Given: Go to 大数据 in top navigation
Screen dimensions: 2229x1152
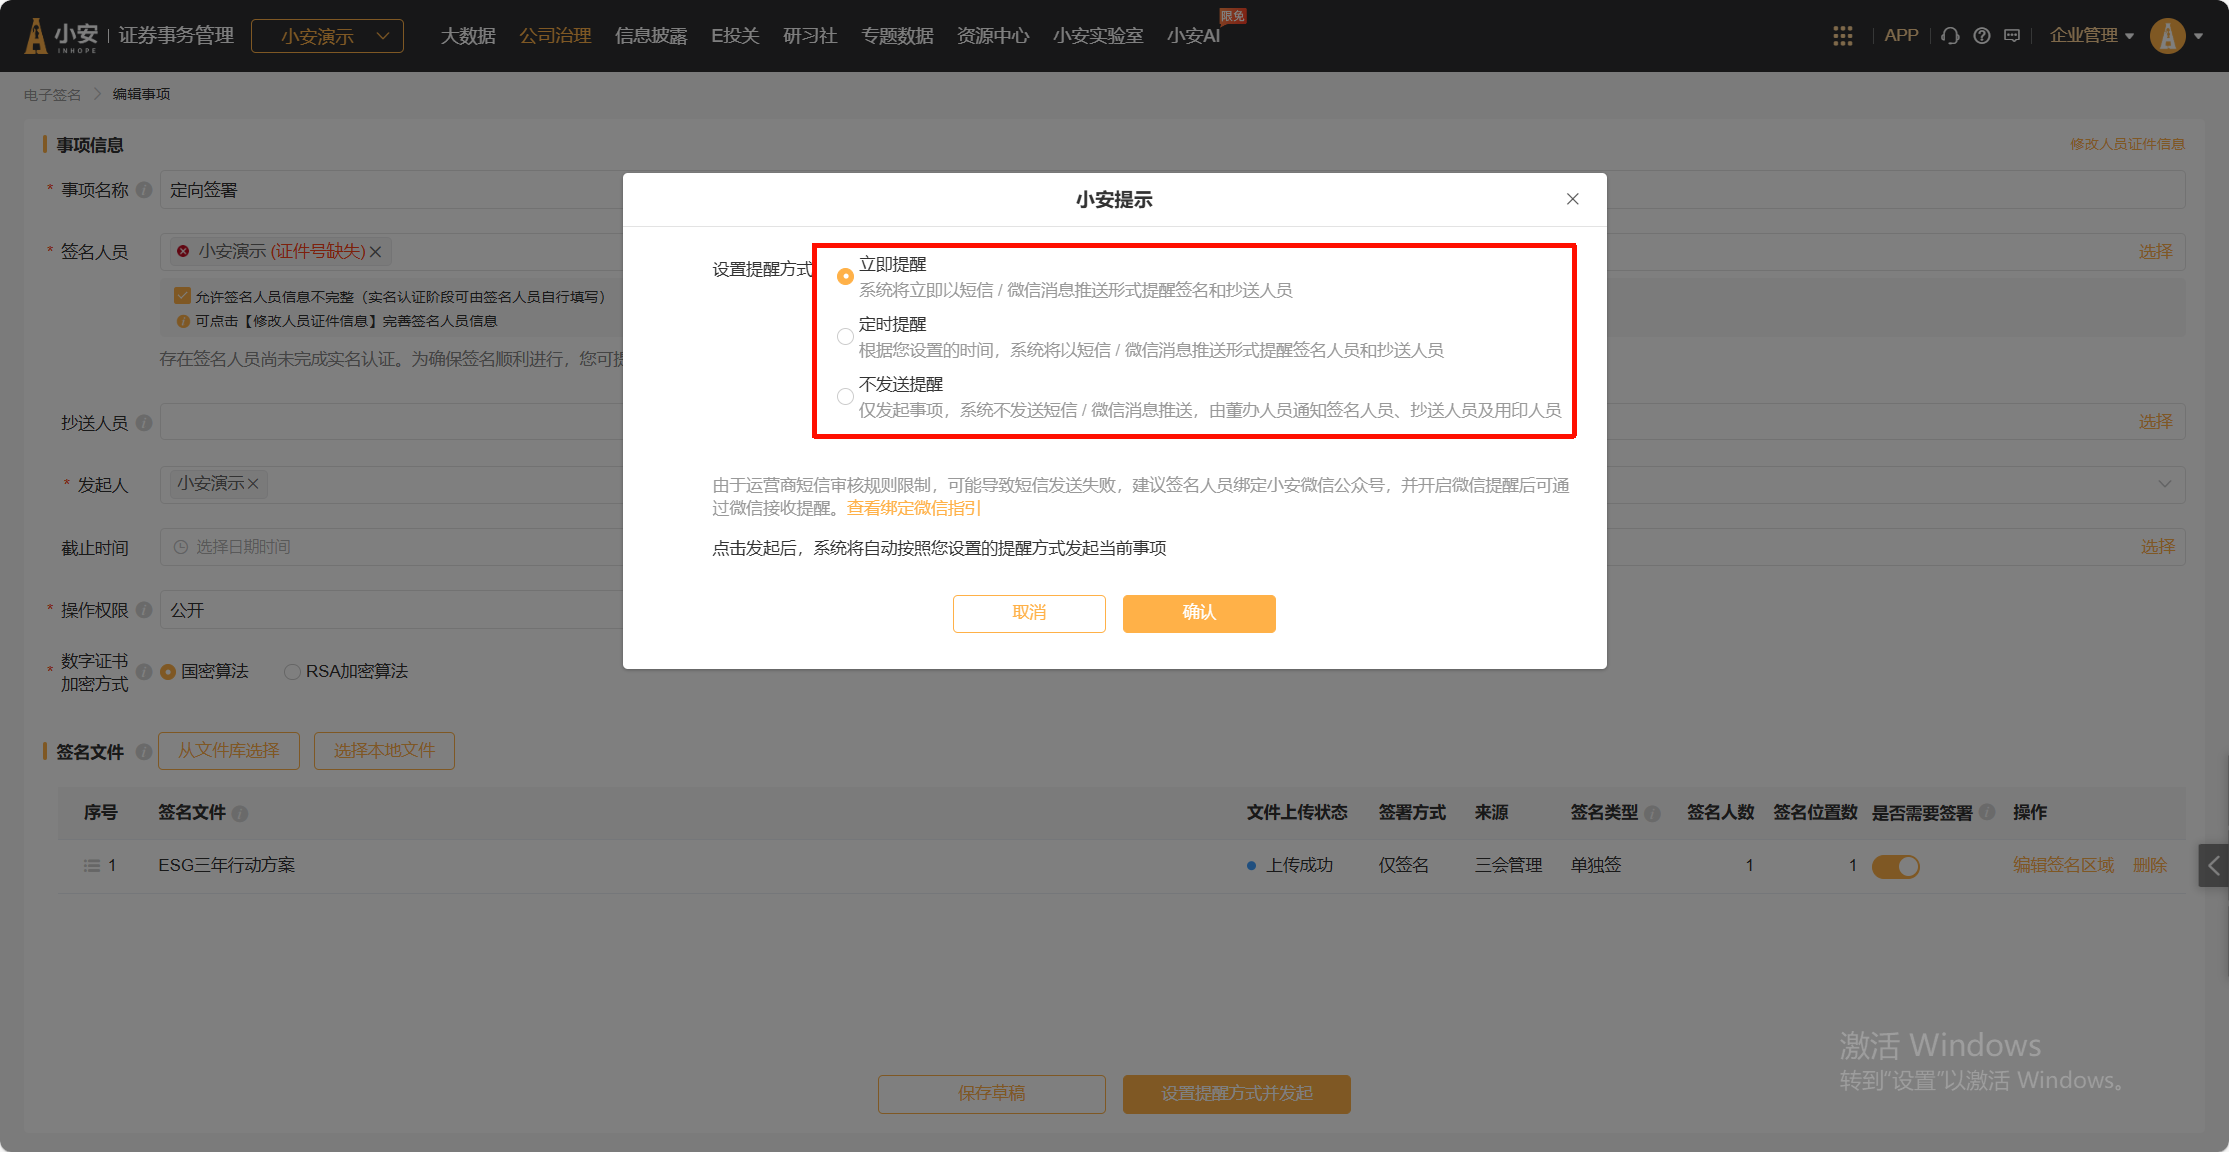Looking at the screenshot, I should [x=468, y=36].
